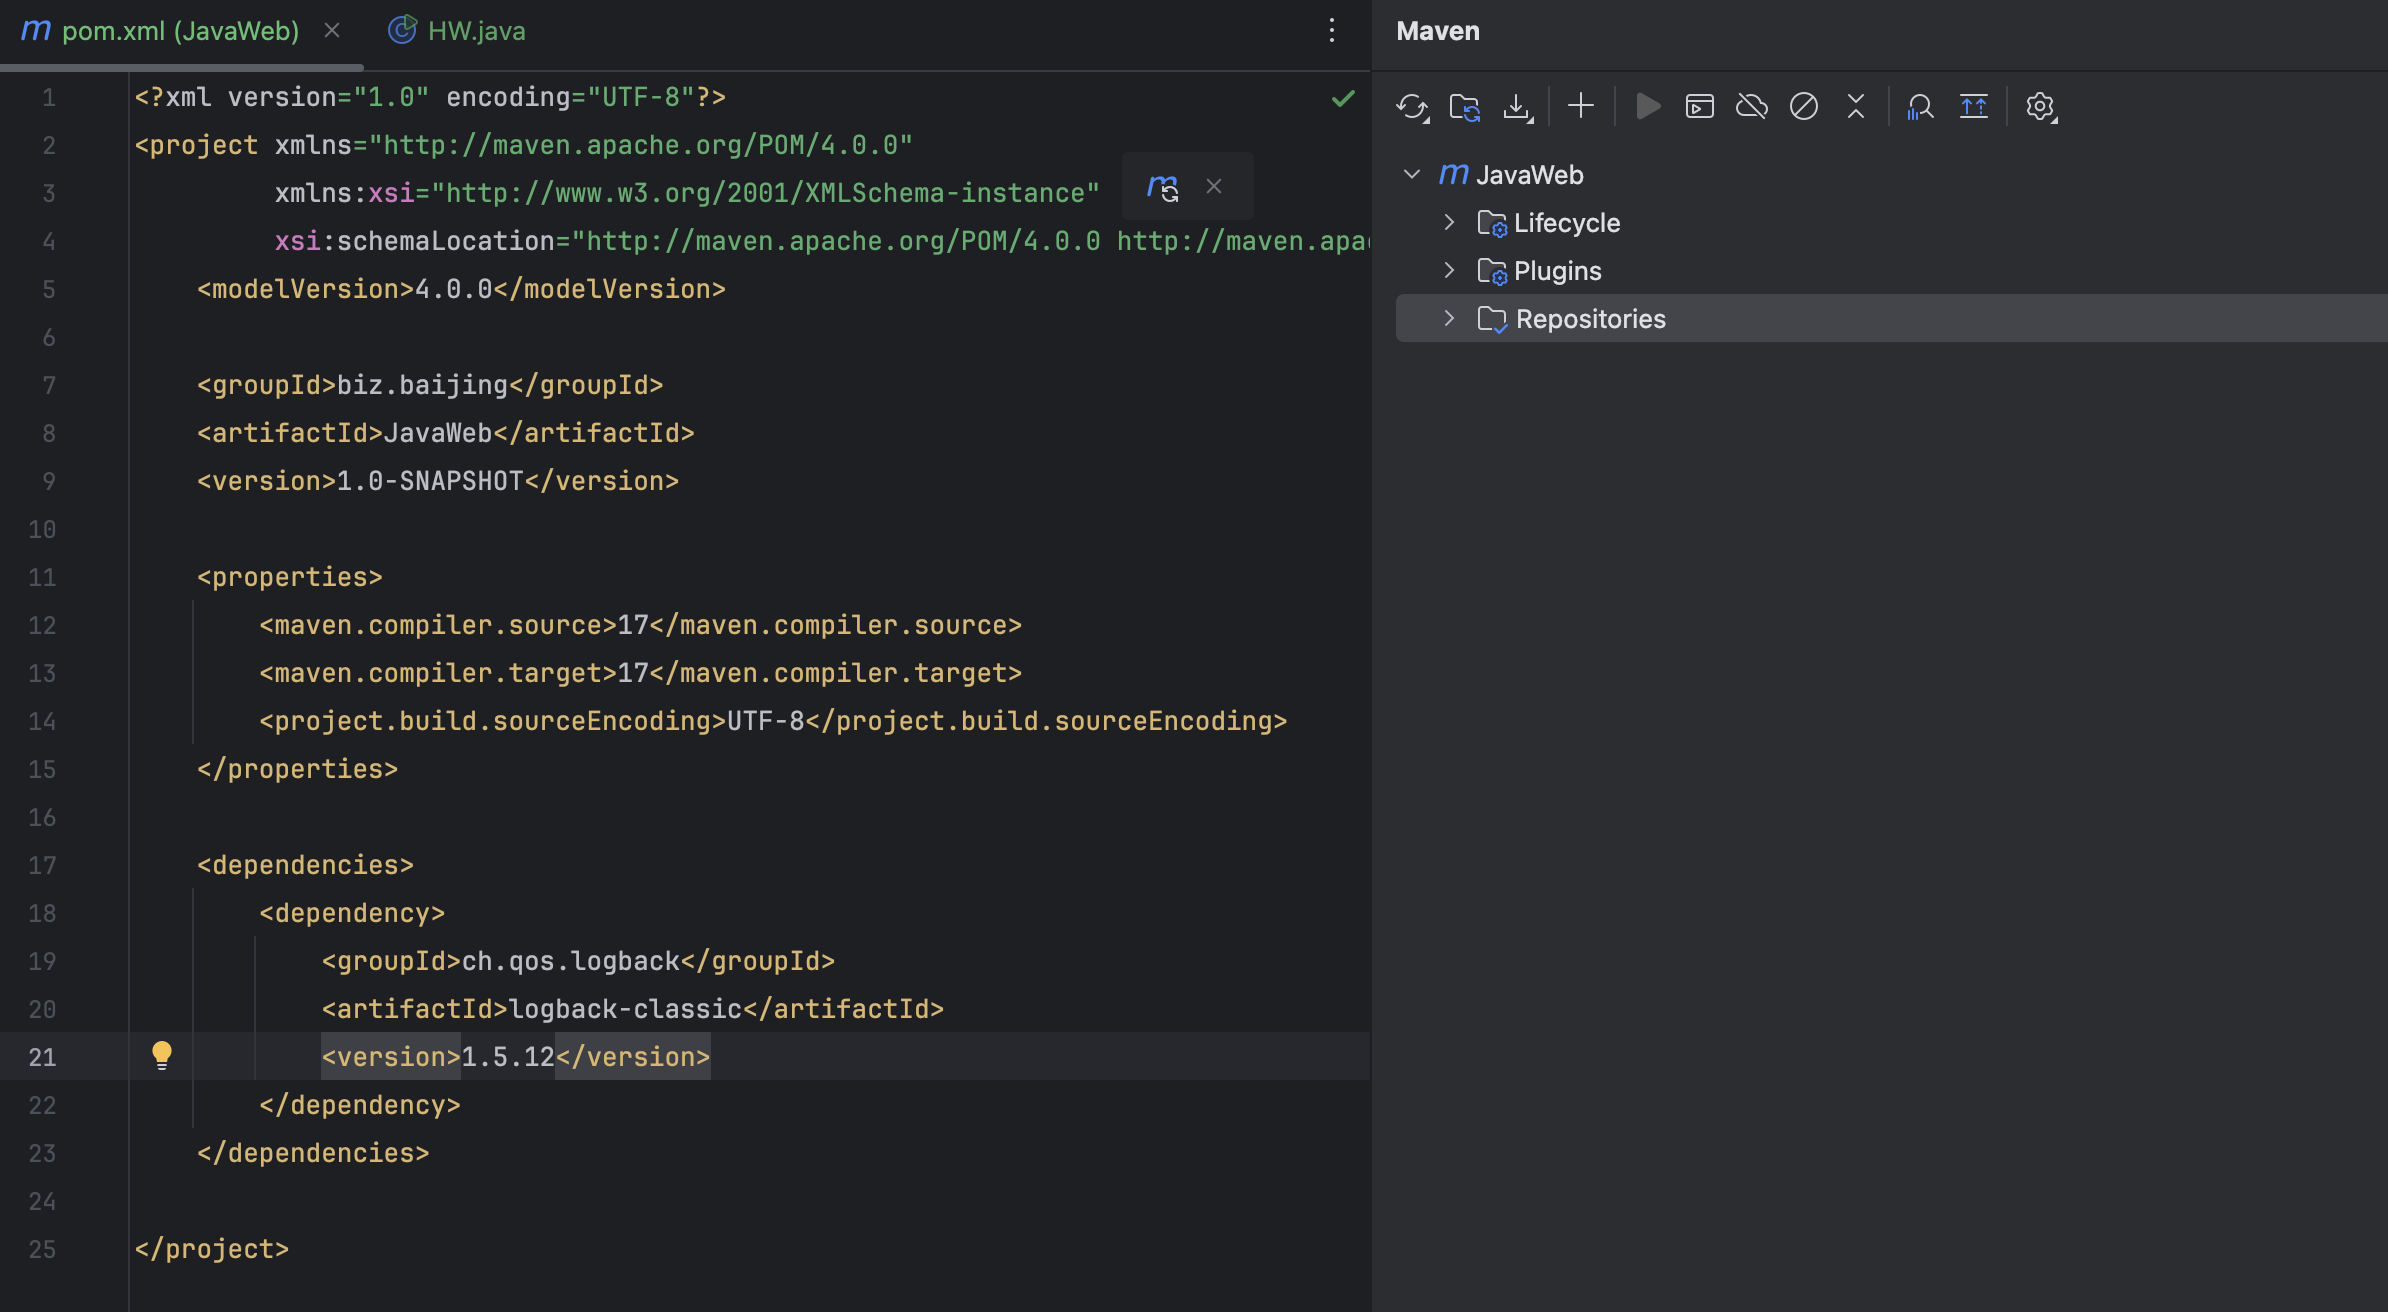The image size is (2388, 1312).
Task: Switch to the HW.java tab
Action: pos(476,31)
